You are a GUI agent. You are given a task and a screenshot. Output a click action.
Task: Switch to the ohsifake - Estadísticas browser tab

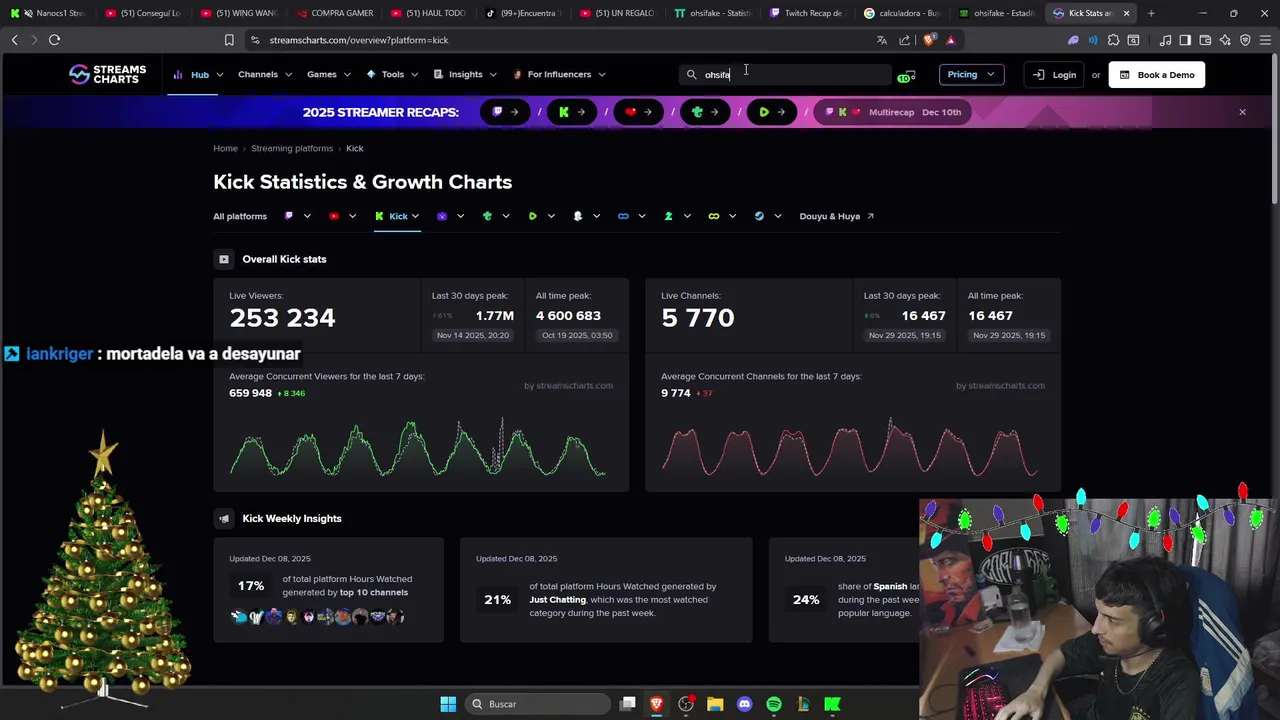[x=996, y=13]
